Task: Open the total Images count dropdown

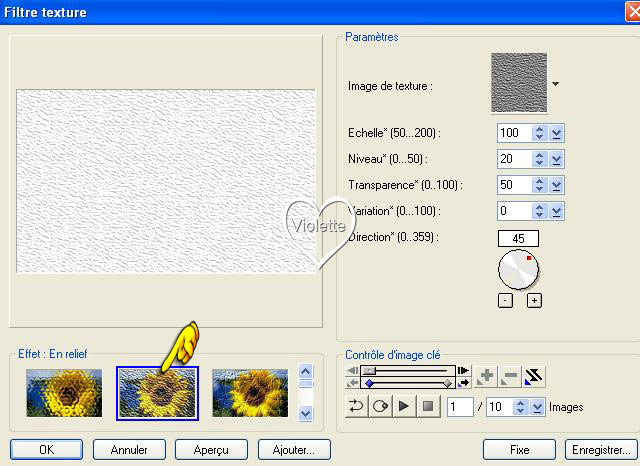Action: [537, 407]
